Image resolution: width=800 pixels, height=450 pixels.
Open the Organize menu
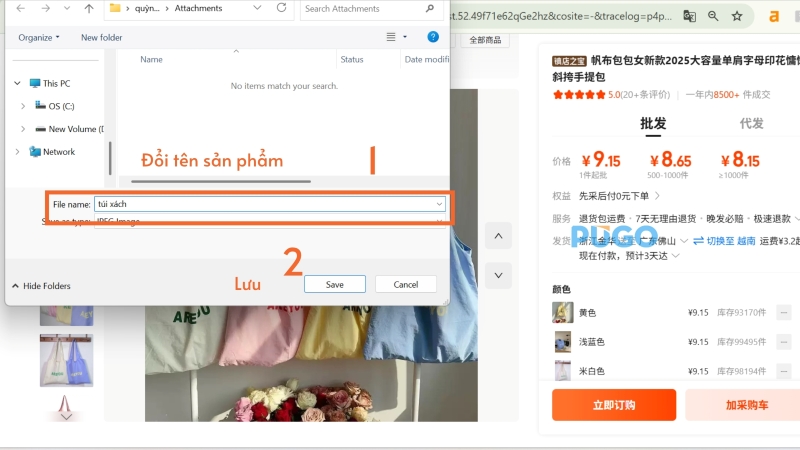39,37
